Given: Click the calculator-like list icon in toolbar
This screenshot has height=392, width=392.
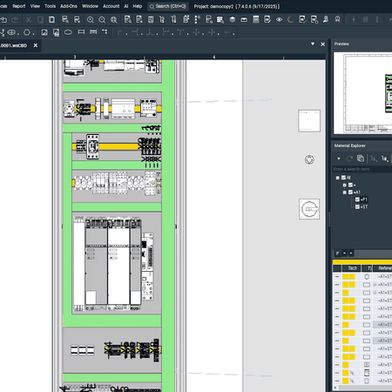Looking at the screenshot, I should pyautogui.click(x=256, y=20).
